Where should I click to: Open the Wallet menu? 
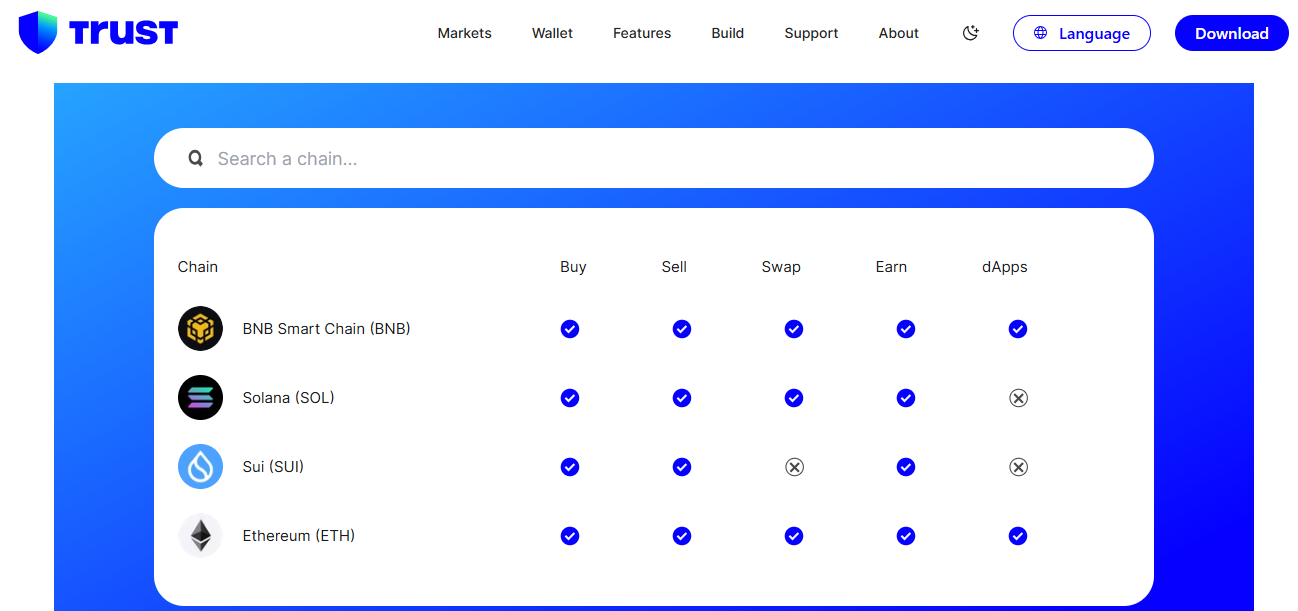(x=552, y=33)
